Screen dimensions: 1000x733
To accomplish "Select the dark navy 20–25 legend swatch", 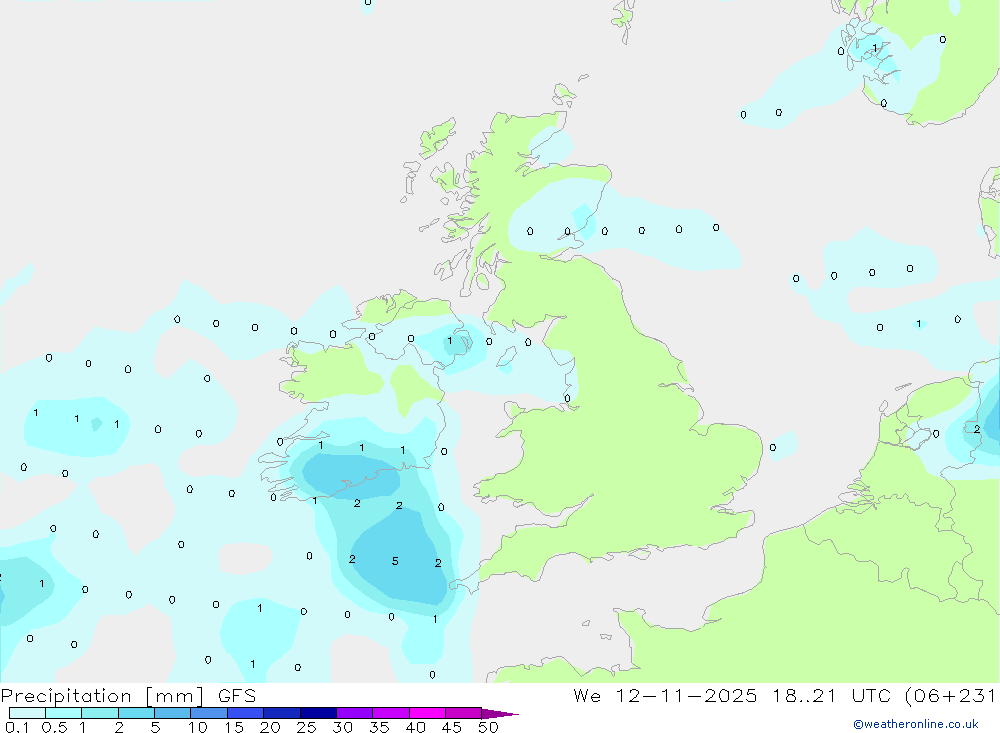I will [282, 713].
